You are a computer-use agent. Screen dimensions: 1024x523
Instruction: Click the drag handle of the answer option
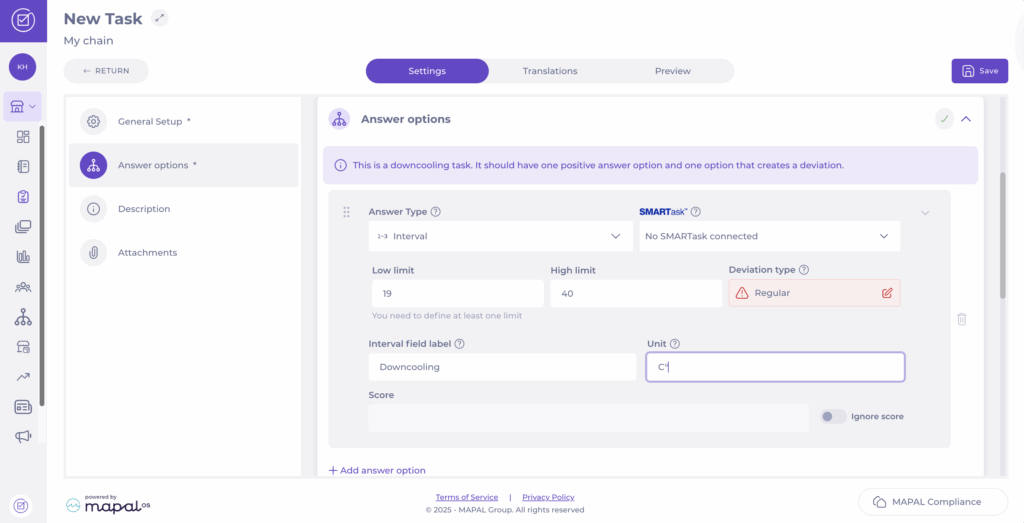(x=346, y=212)
